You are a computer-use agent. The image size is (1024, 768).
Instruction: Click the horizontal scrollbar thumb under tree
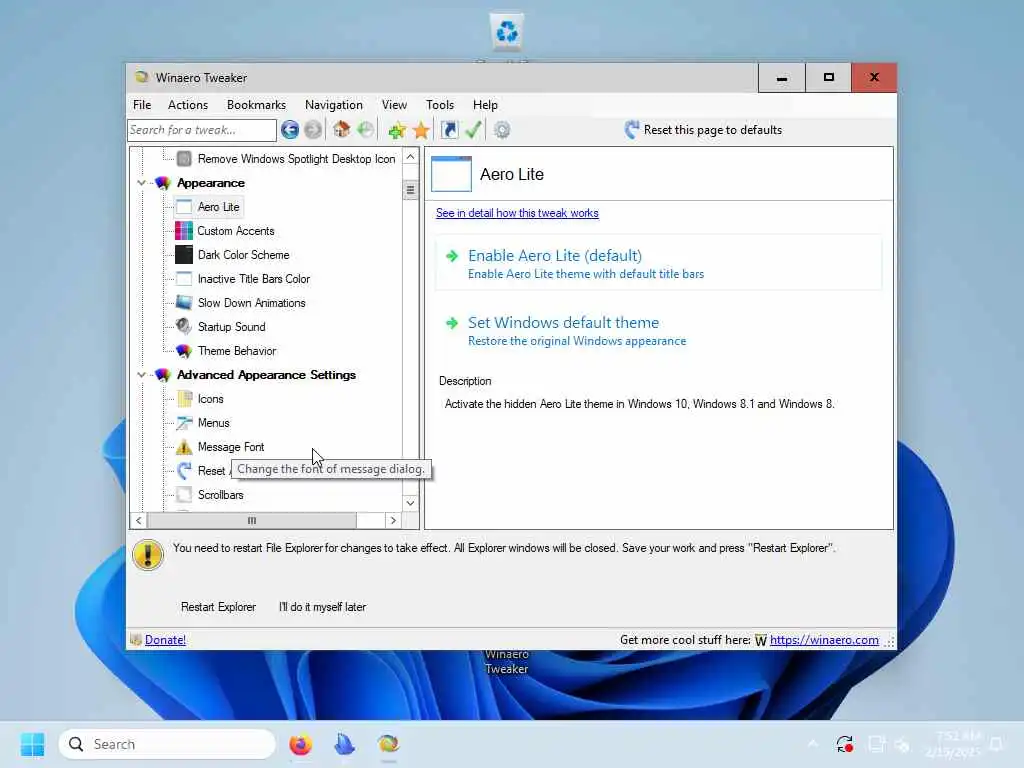[x=252, y=520]
